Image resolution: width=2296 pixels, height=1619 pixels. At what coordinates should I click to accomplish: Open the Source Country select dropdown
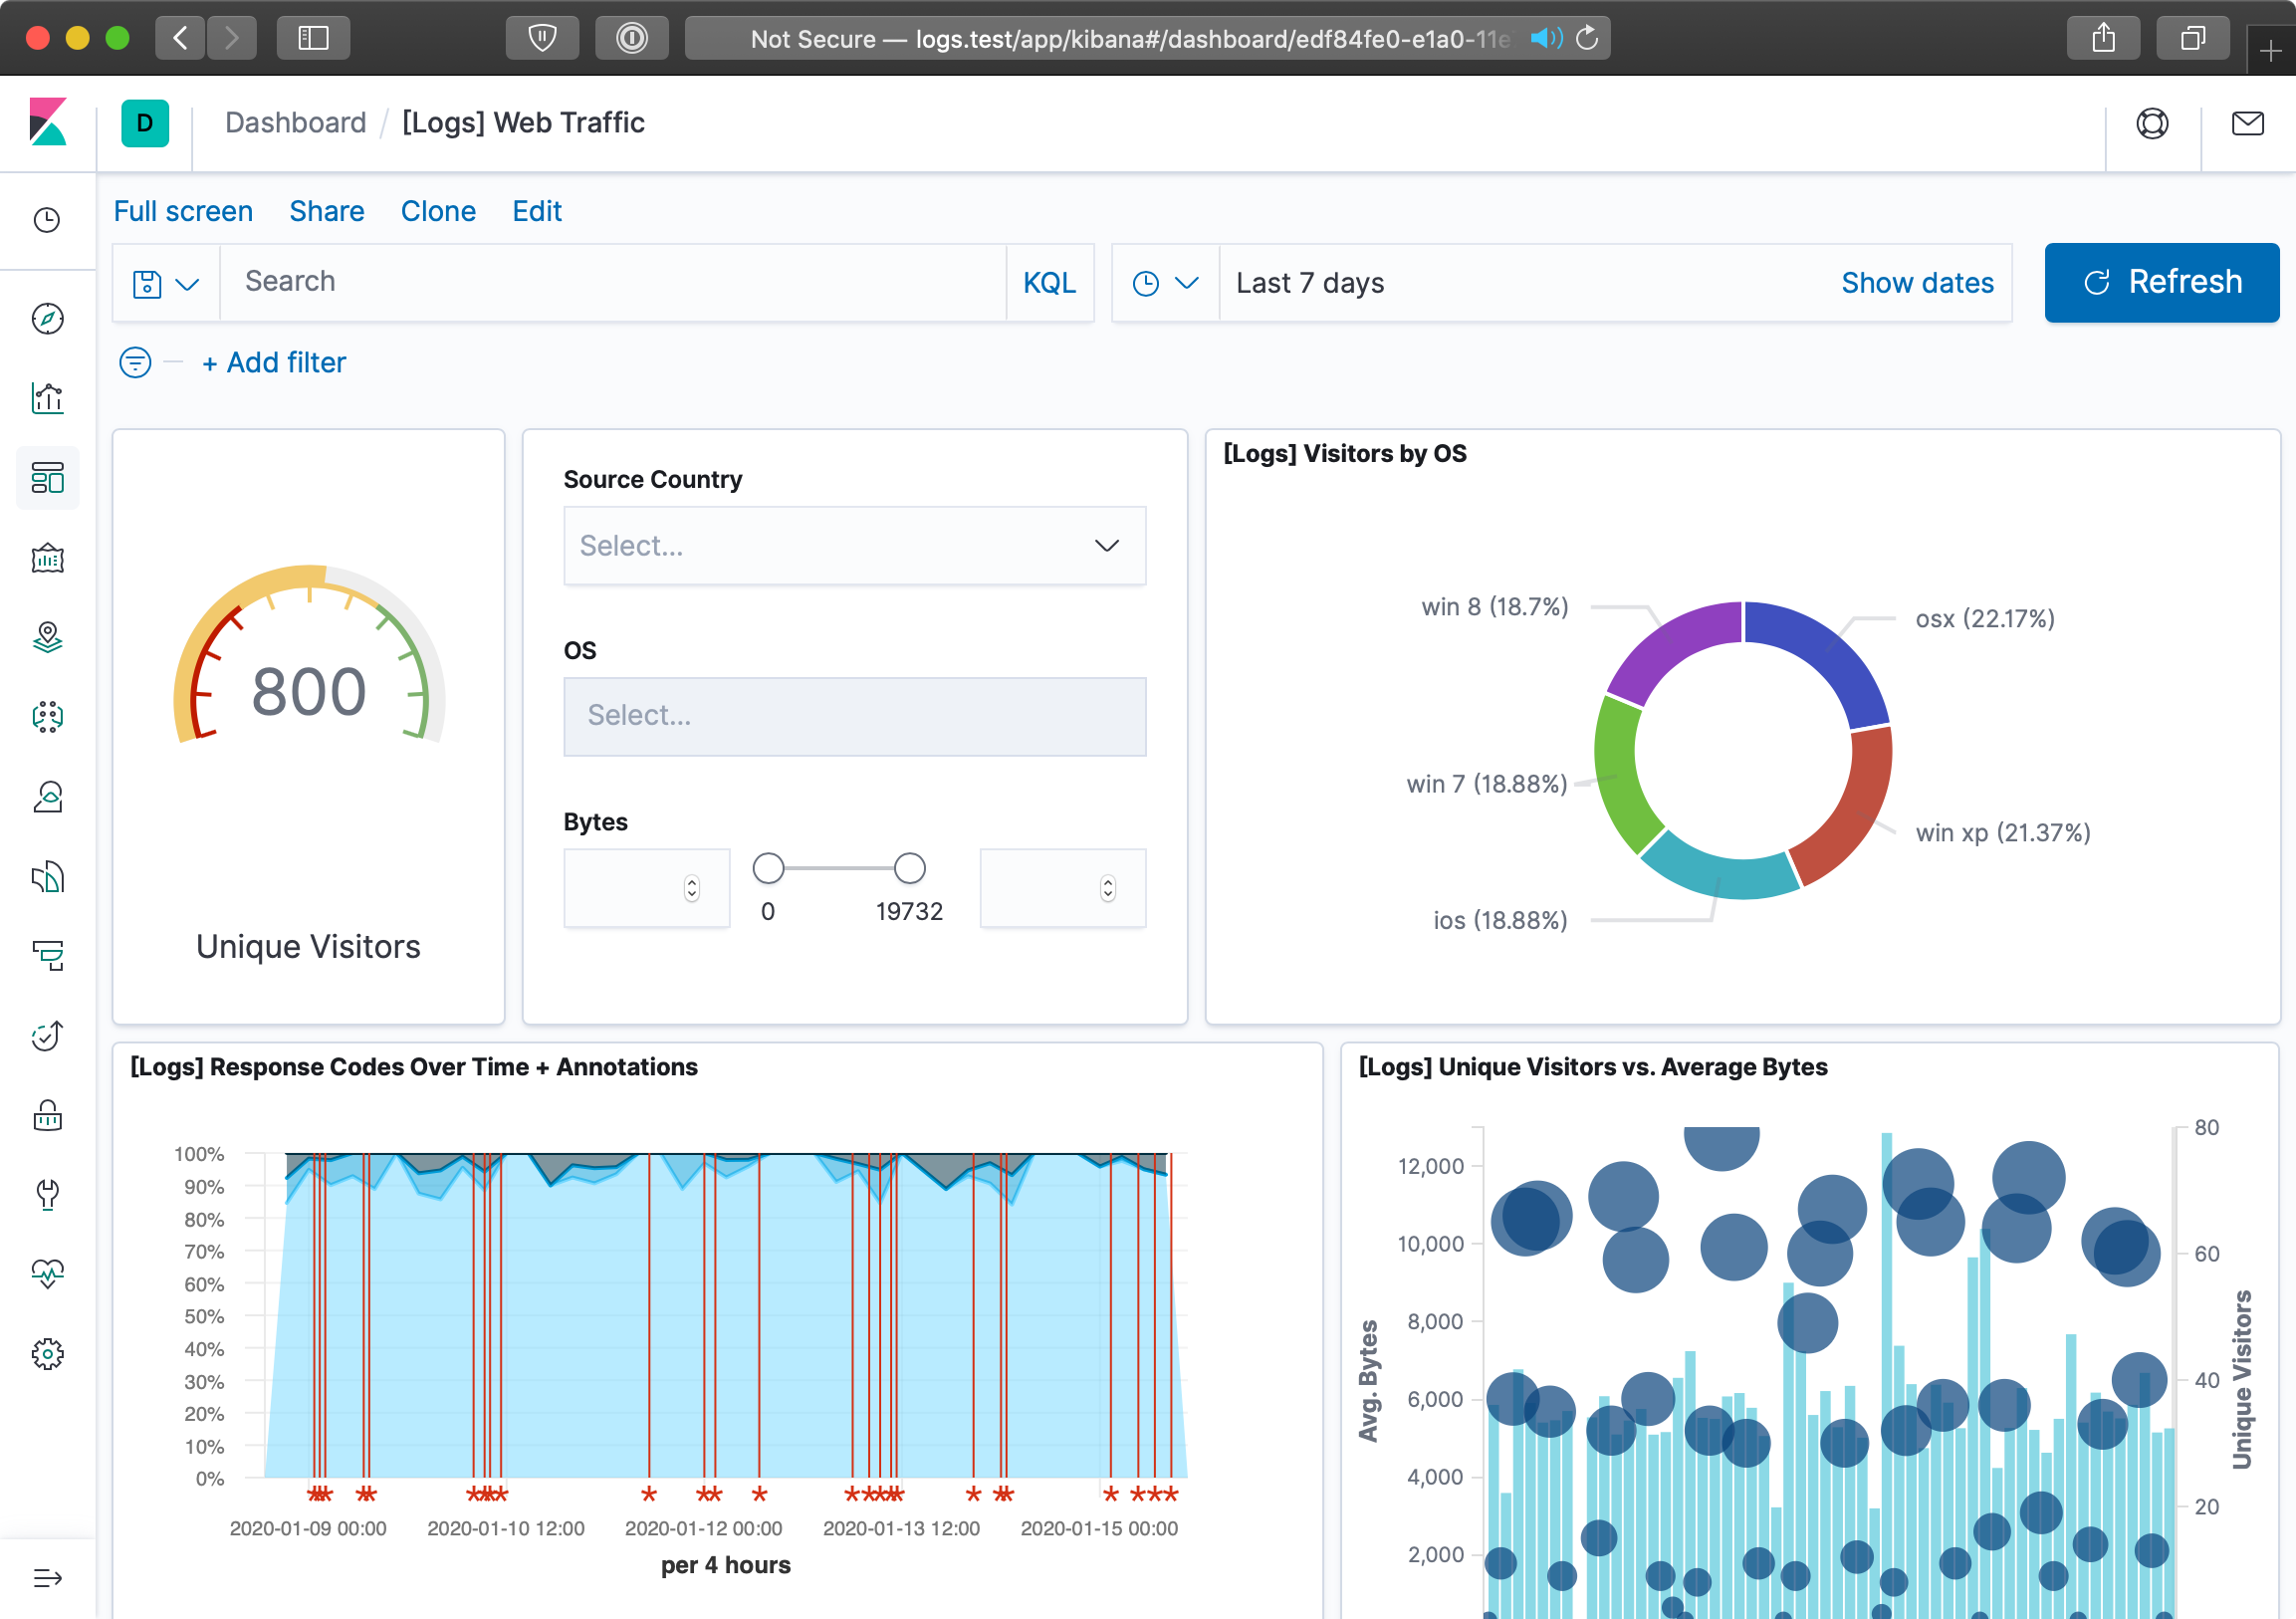coord(854,546)
